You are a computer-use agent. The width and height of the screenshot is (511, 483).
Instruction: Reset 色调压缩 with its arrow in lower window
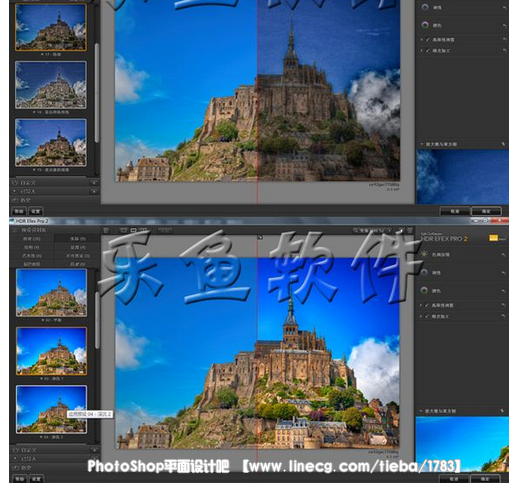[x=503, y=254]
